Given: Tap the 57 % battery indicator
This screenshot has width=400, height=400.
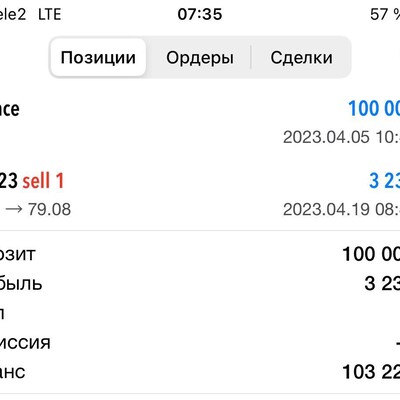Looking at the screenshot, I should tap(385, 14).
